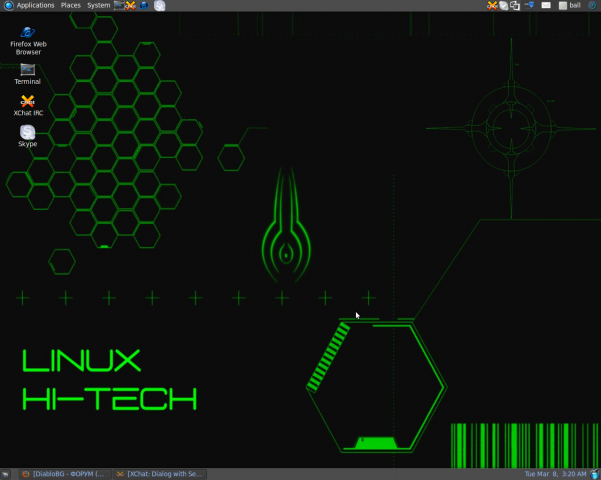This screenshot has height=480, width=601.
Task: Launch Terminal from the desktop
Action: [x=28, y=70]
